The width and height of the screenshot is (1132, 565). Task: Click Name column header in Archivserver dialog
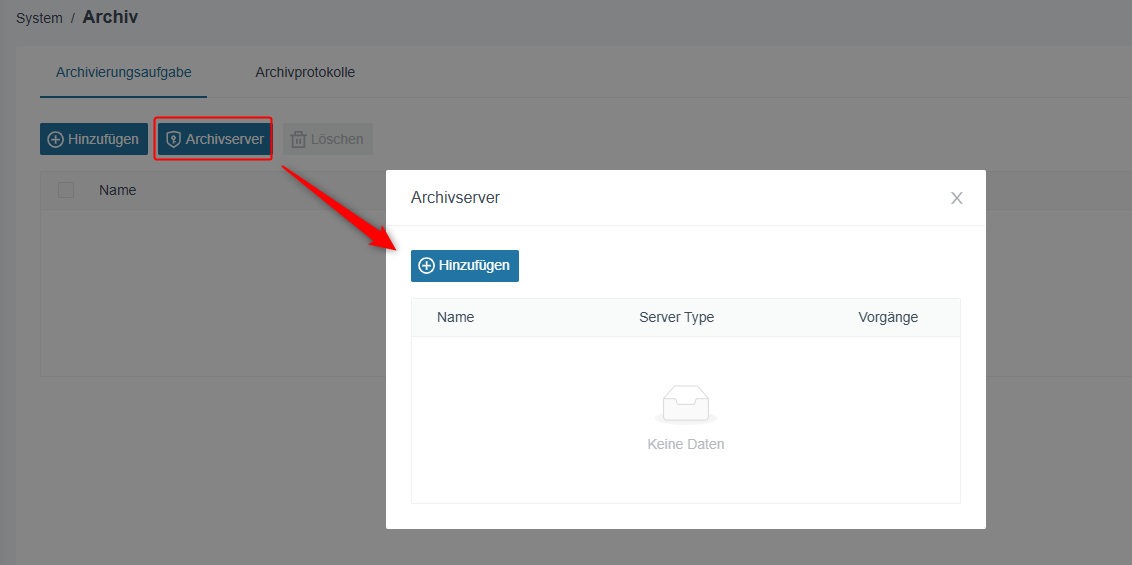[456, 317]
